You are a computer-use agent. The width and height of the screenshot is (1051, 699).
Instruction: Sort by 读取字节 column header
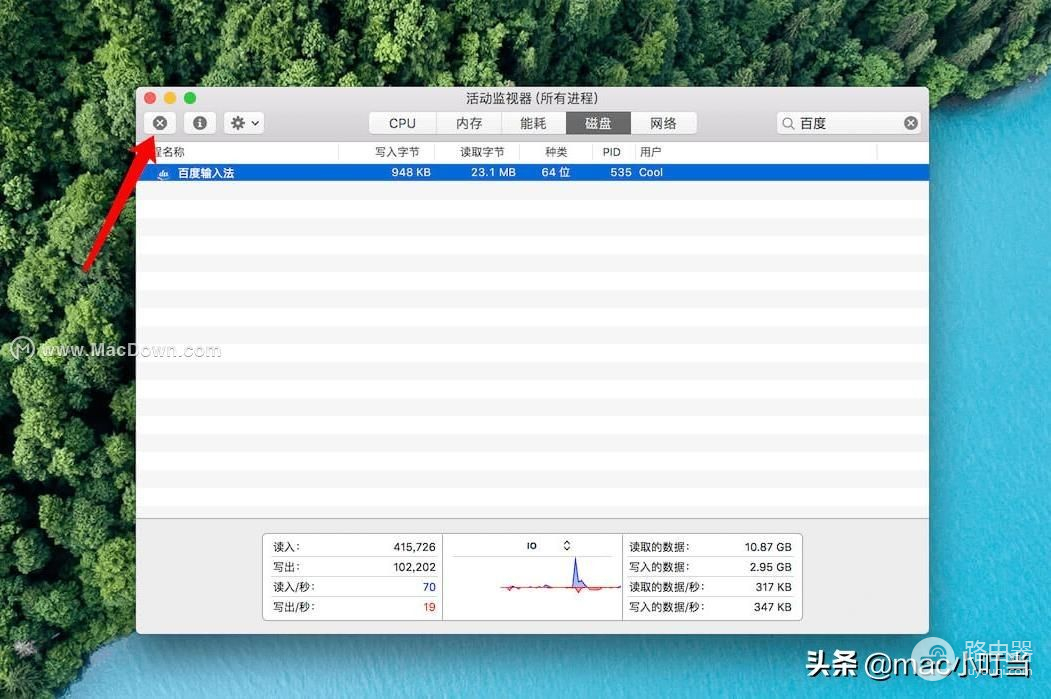482,152
